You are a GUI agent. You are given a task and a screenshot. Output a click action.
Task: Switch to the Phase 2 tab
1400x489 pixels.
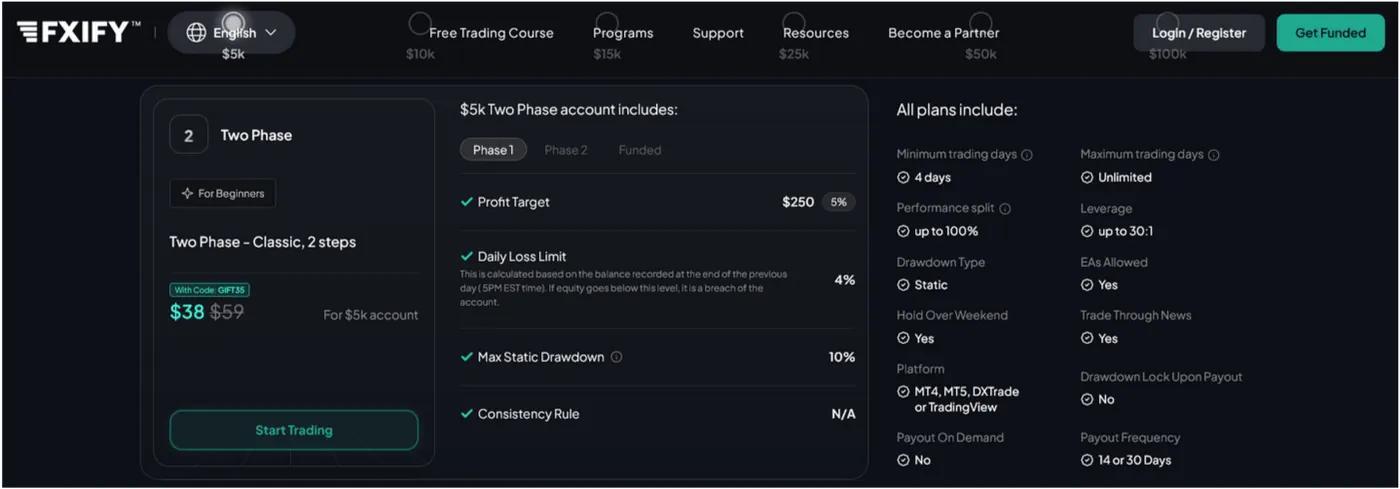click(x=566, y=150)
